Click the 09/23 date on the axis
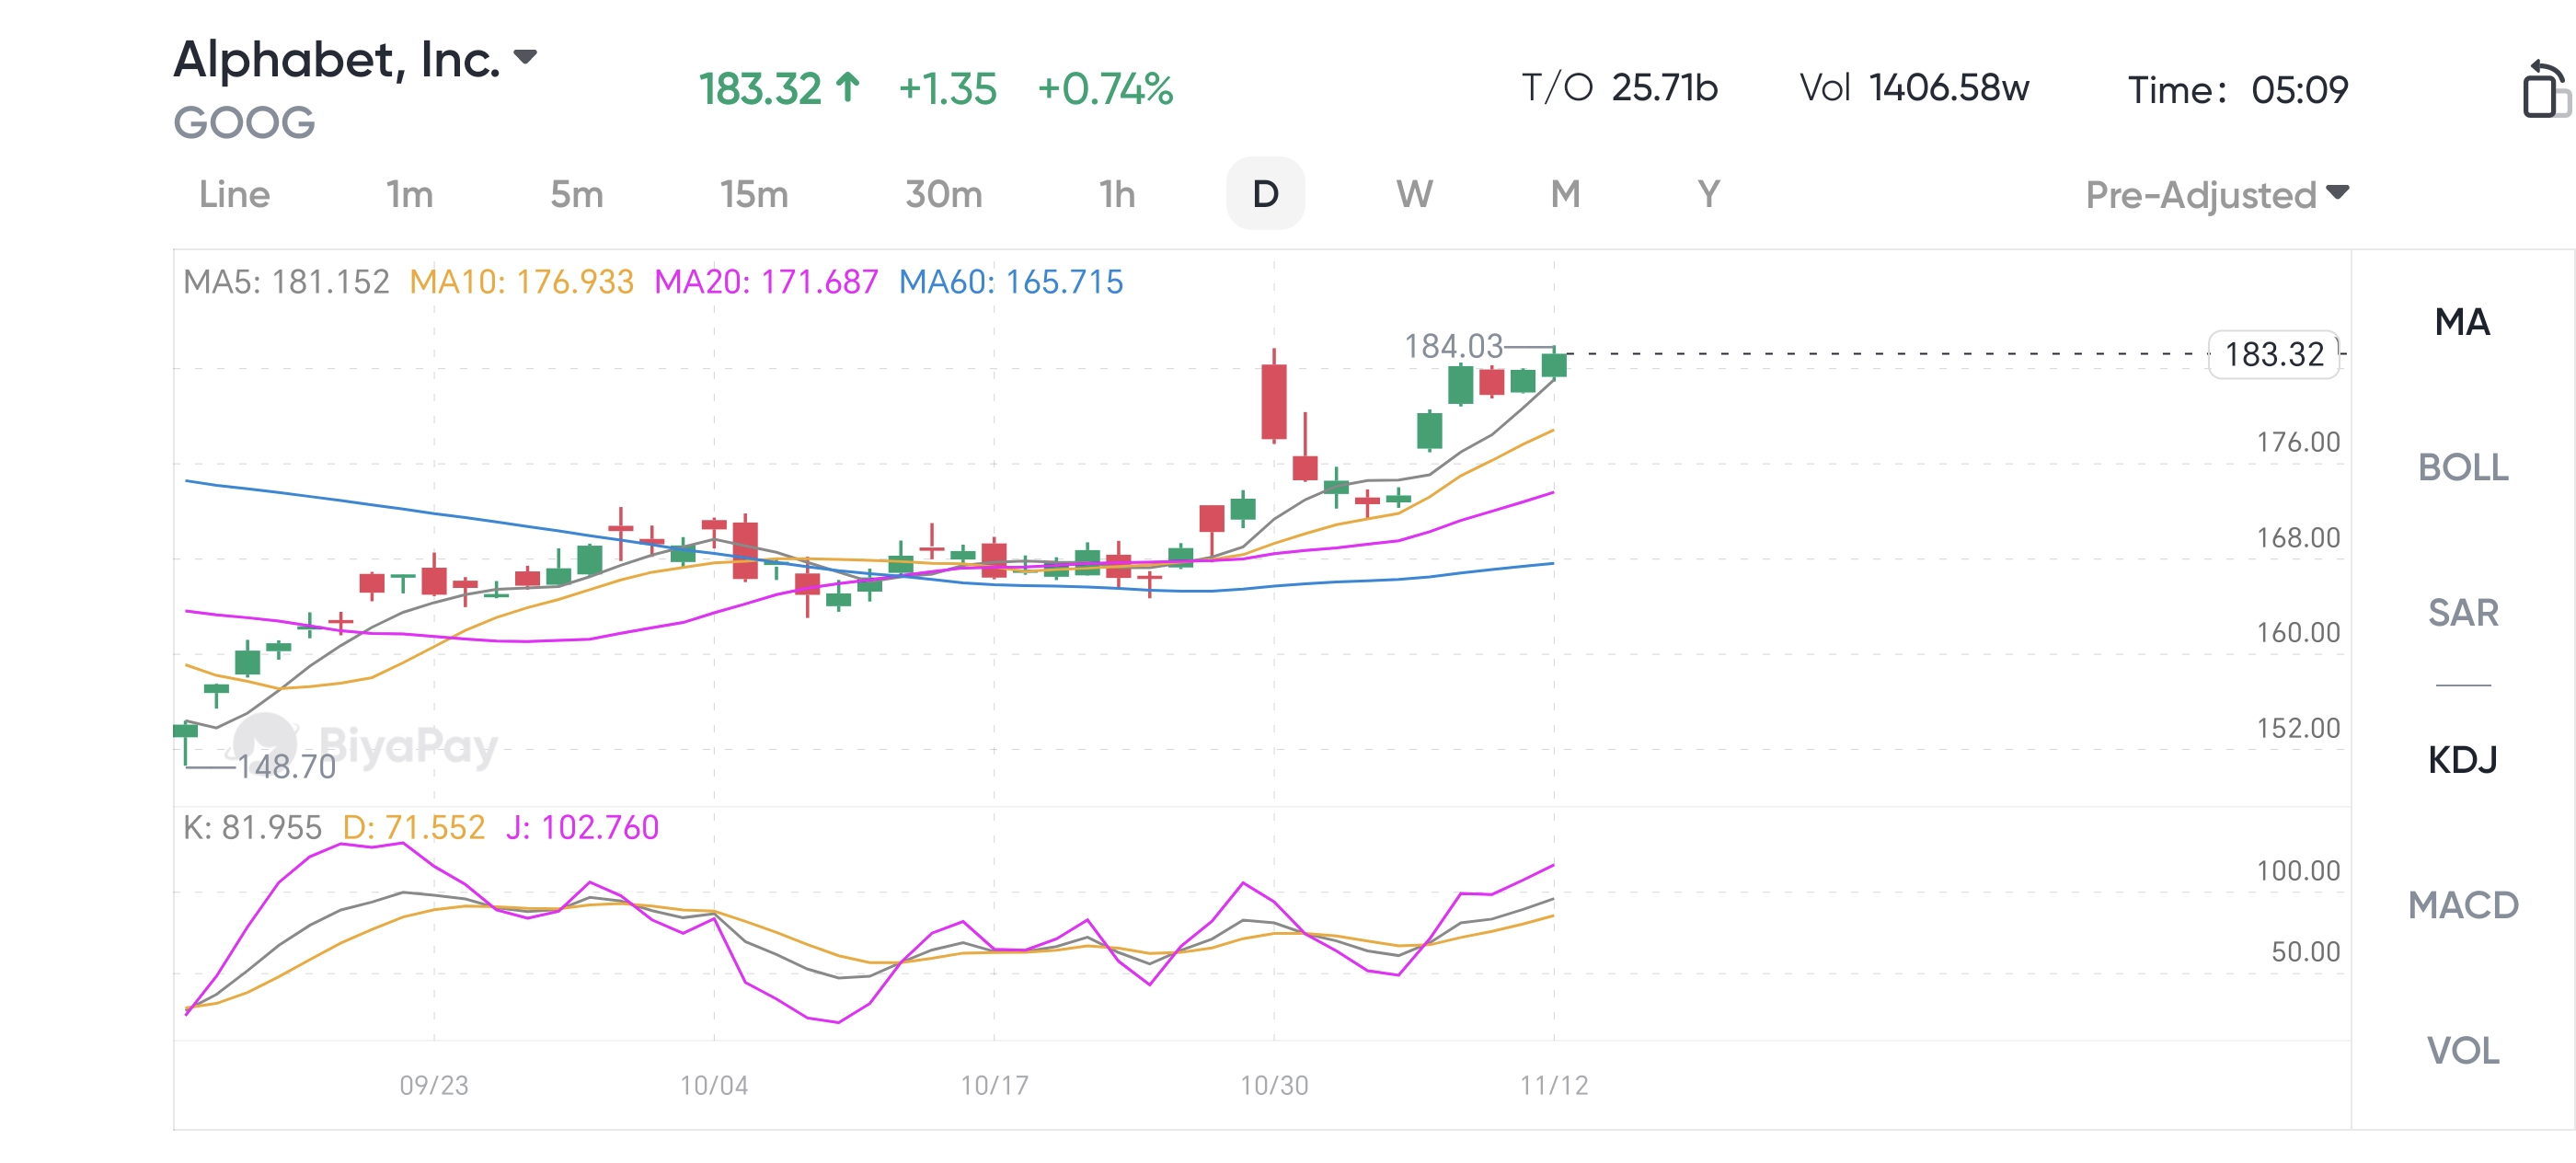 pyautogui.click(x=434, y=1085)
